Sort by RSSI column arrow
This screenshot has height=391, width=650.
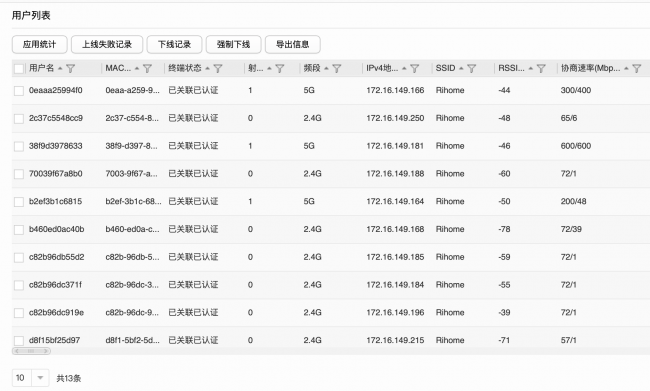(x=531, y=68)
